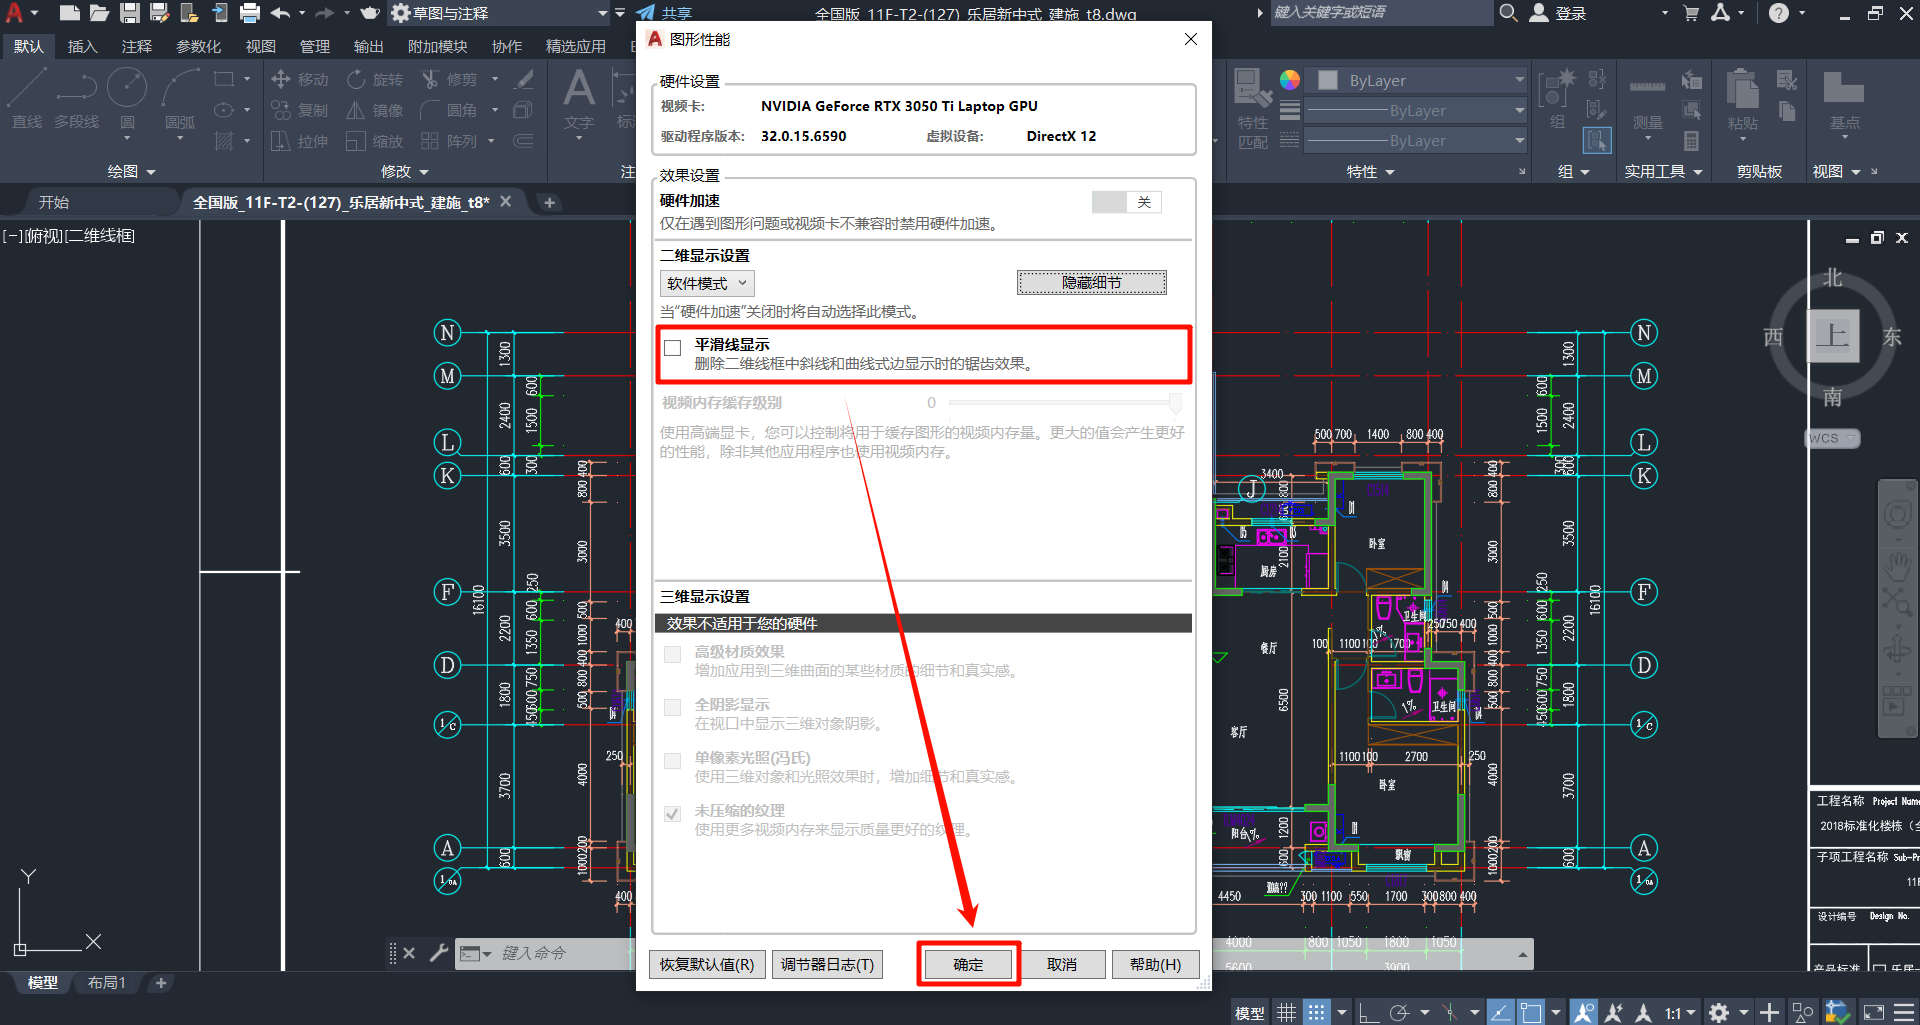The width and height of the screenshot is (1920, 1025).
Task: Confirm settings with the 确定 button
Action: (967, 963)
